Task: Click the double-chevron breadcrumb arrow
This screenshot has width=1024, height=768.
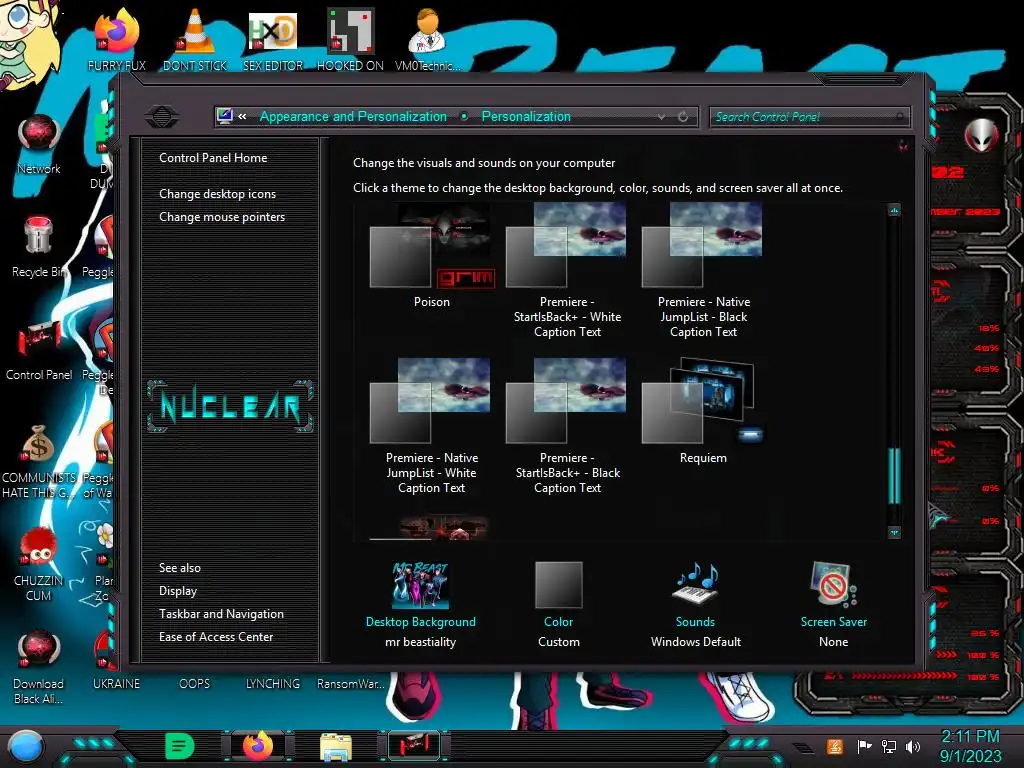Action: click(x=242, y=117)
